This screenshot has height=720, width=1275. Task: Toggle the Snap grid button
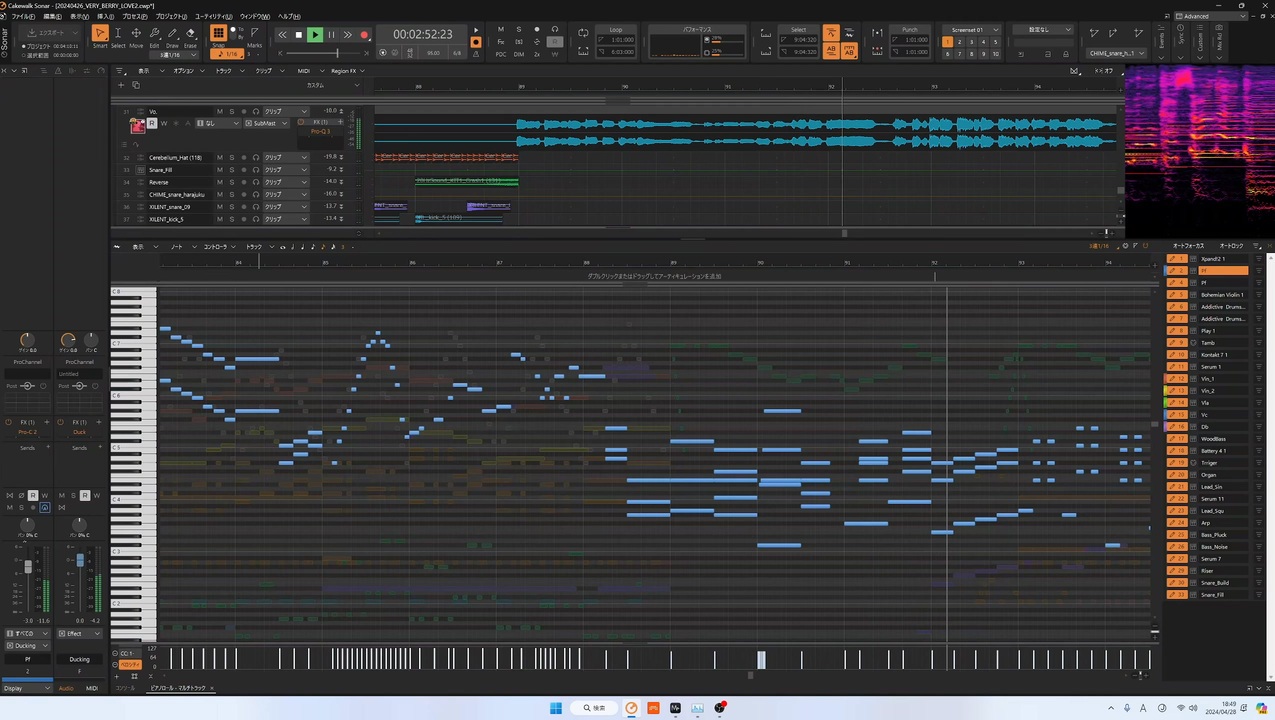tap(218, 34)
